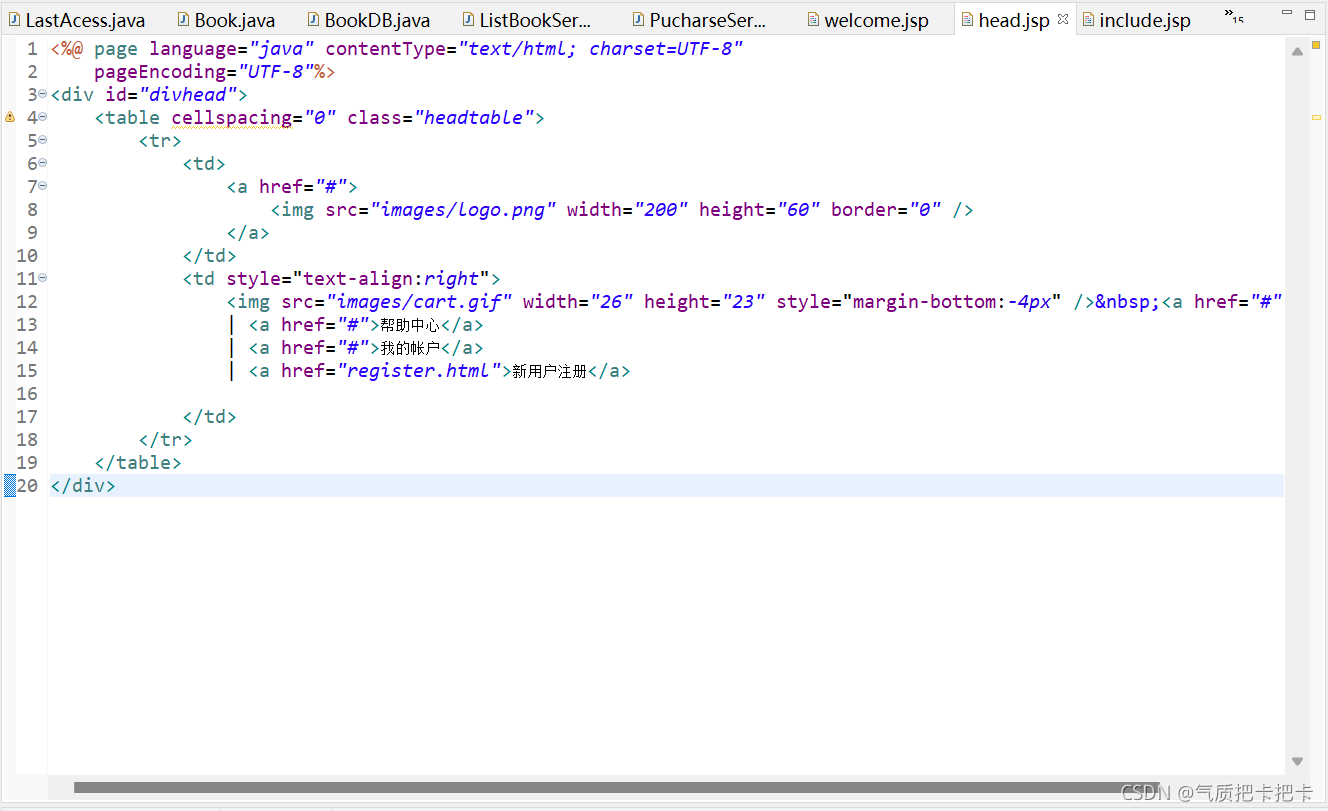Click the width="26" attribute on line 12
Image resolution: width=1328 pixels, height=811 pixels.
pos(578,302)
